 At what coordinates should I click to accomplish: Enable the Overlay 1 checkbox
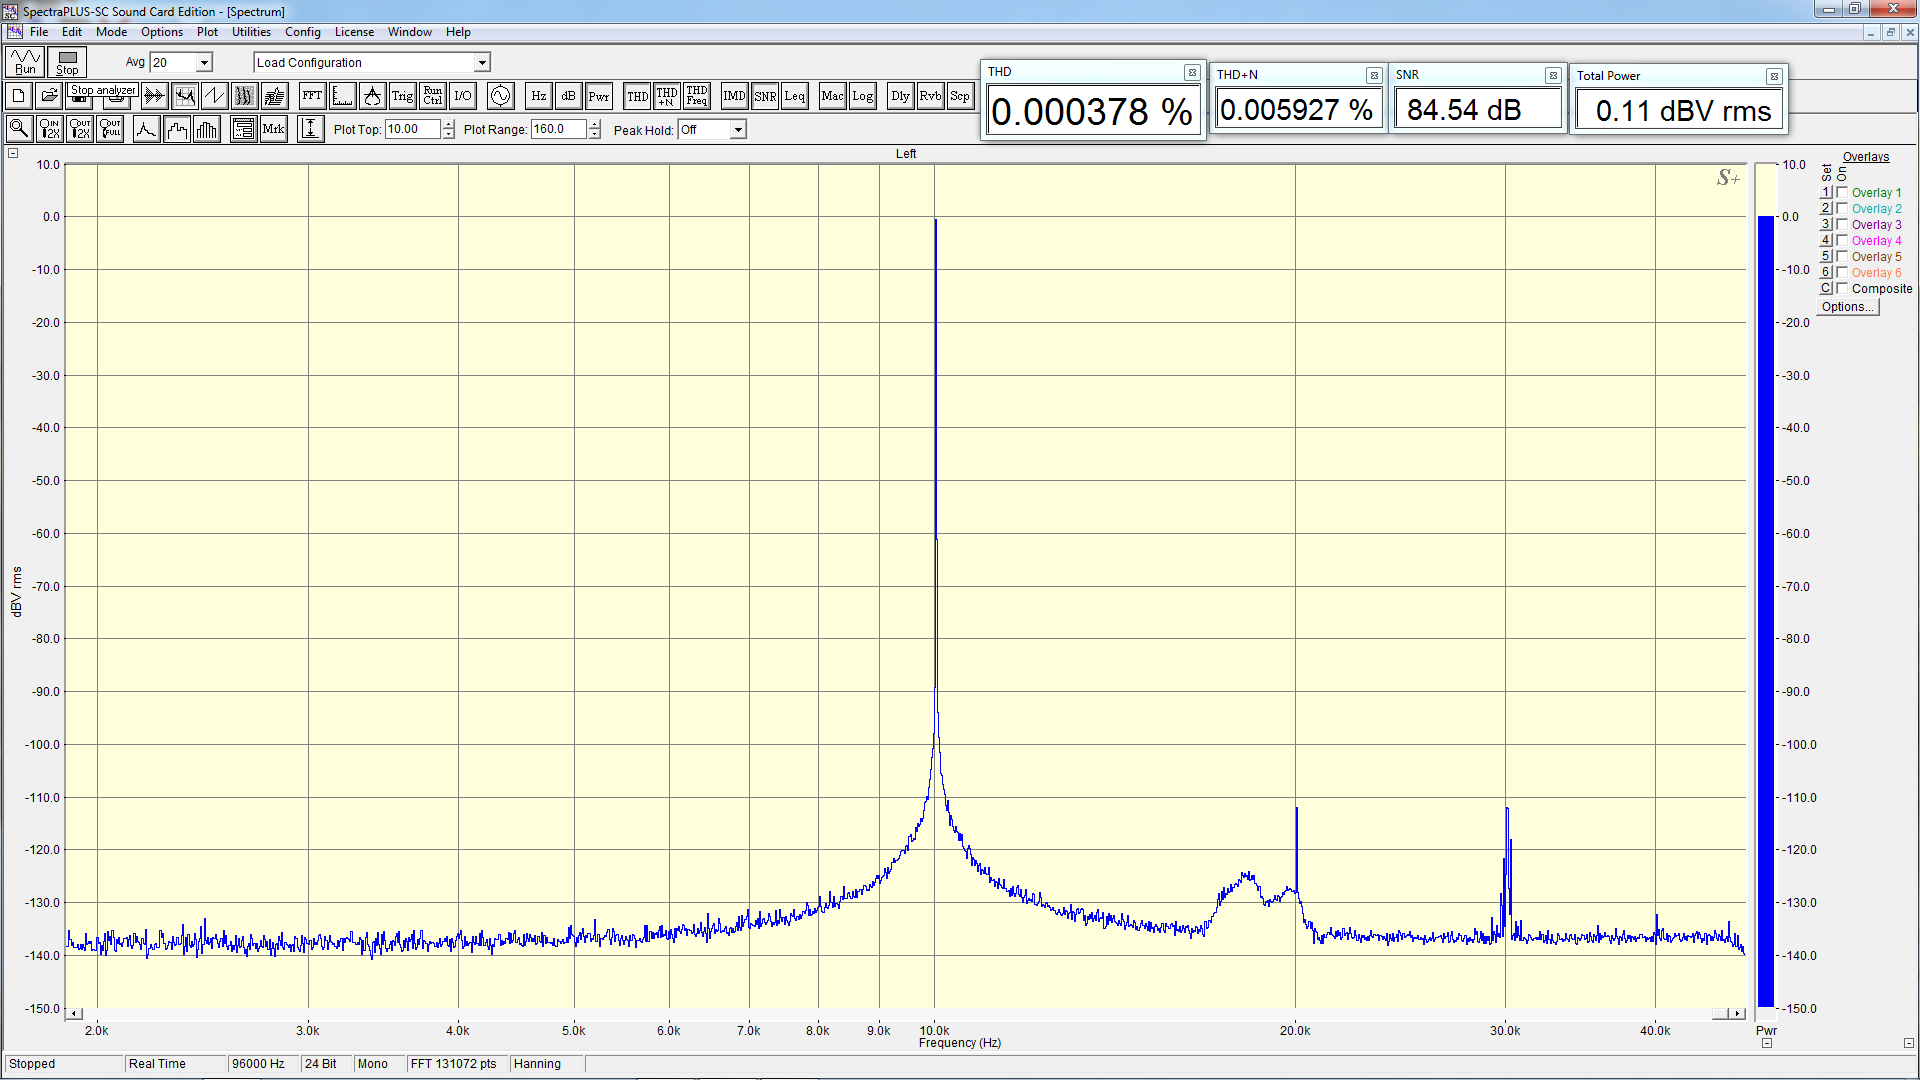[x=1842, y=192]
